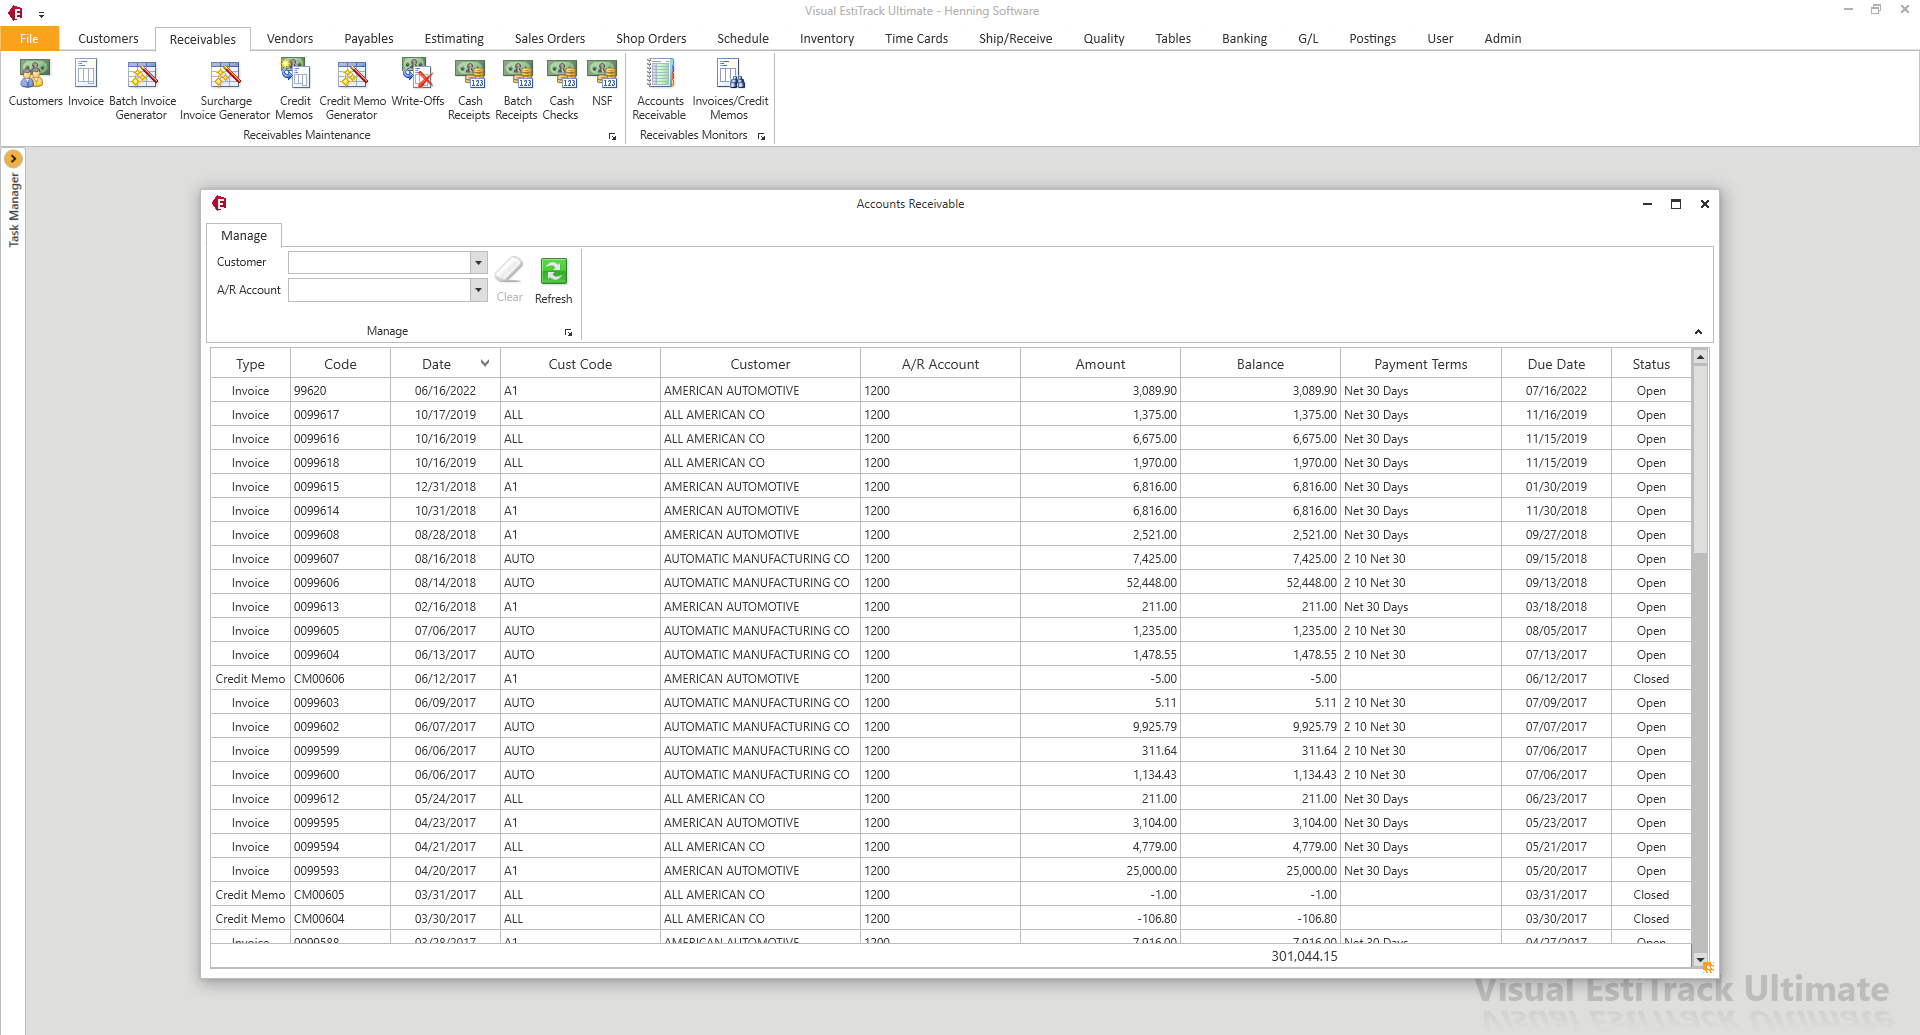Select the Credit Memo Generator icon
The width and height of the screenshot is (1920, 1035).
click(x=351, y=88)
